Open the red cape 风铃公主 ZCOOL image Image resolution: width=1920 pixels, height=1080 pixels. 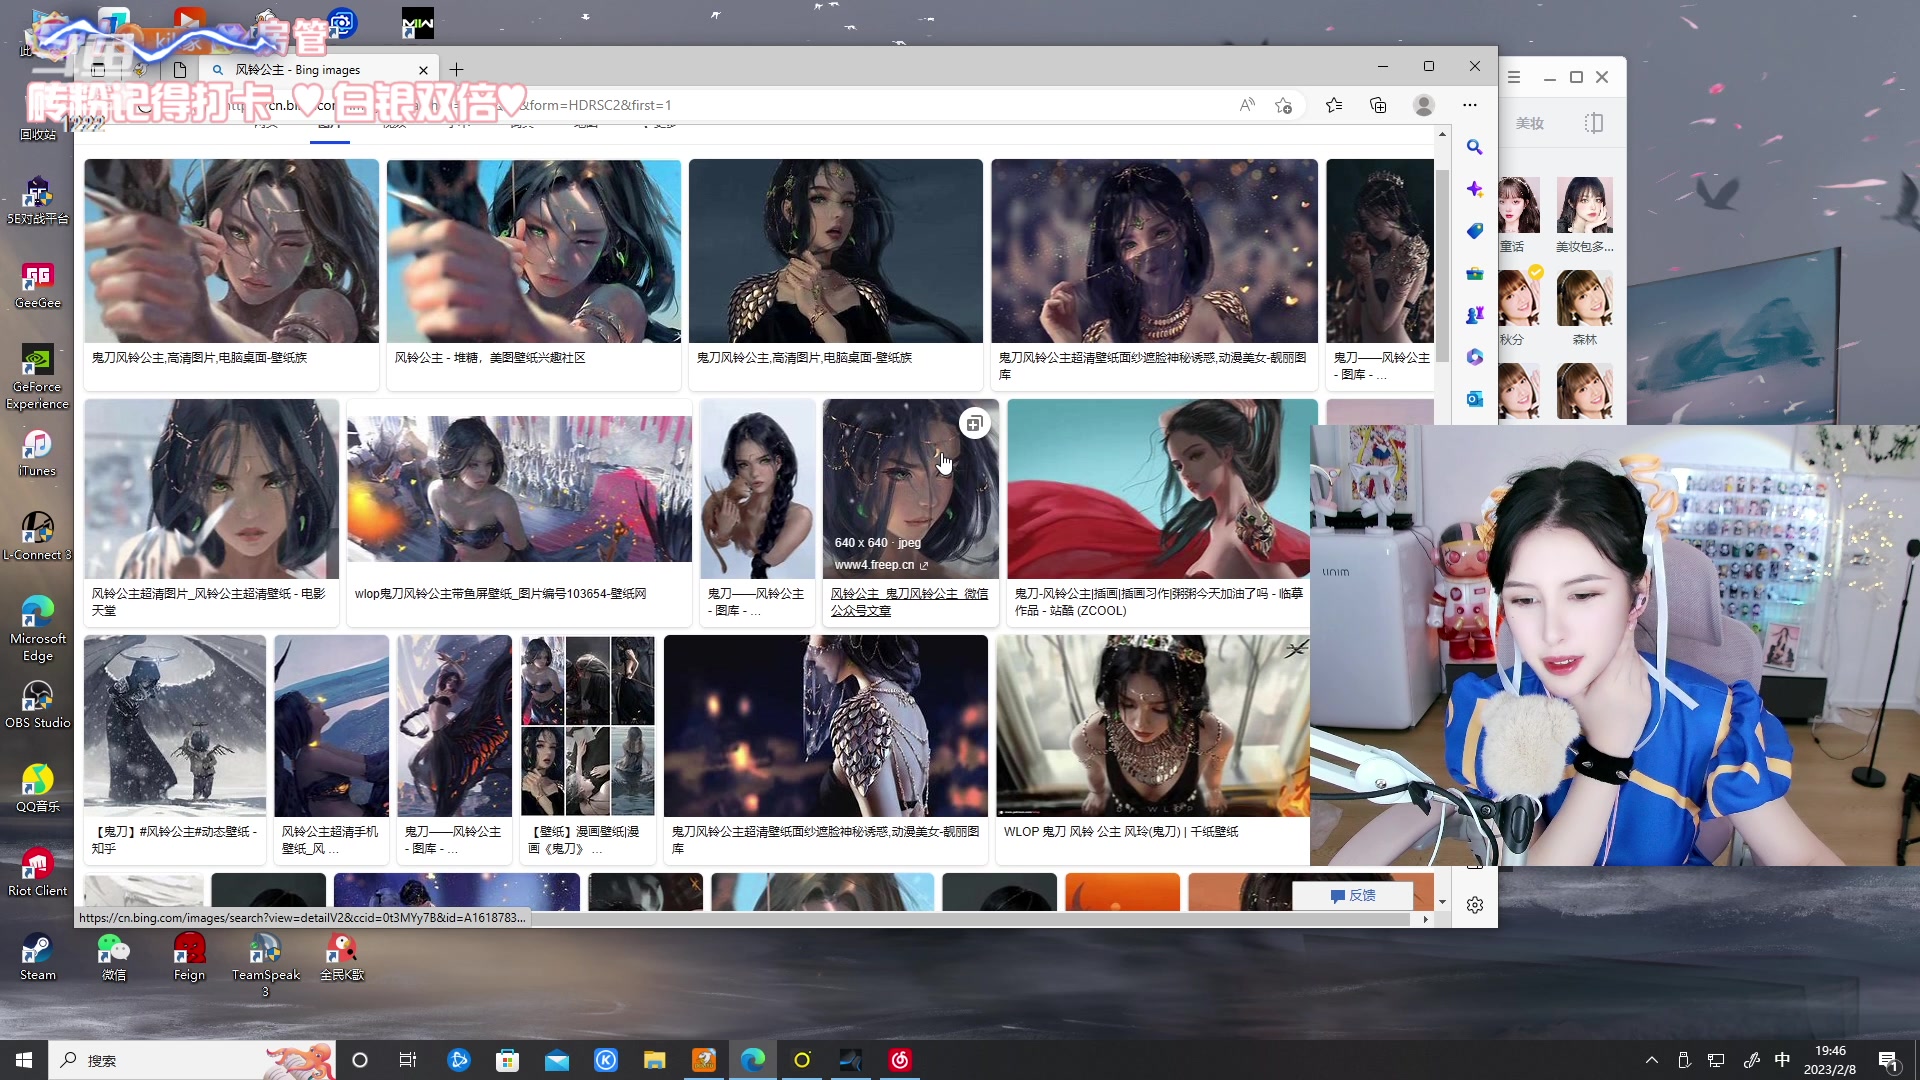pyautogui.click(x=1161, y=489)
